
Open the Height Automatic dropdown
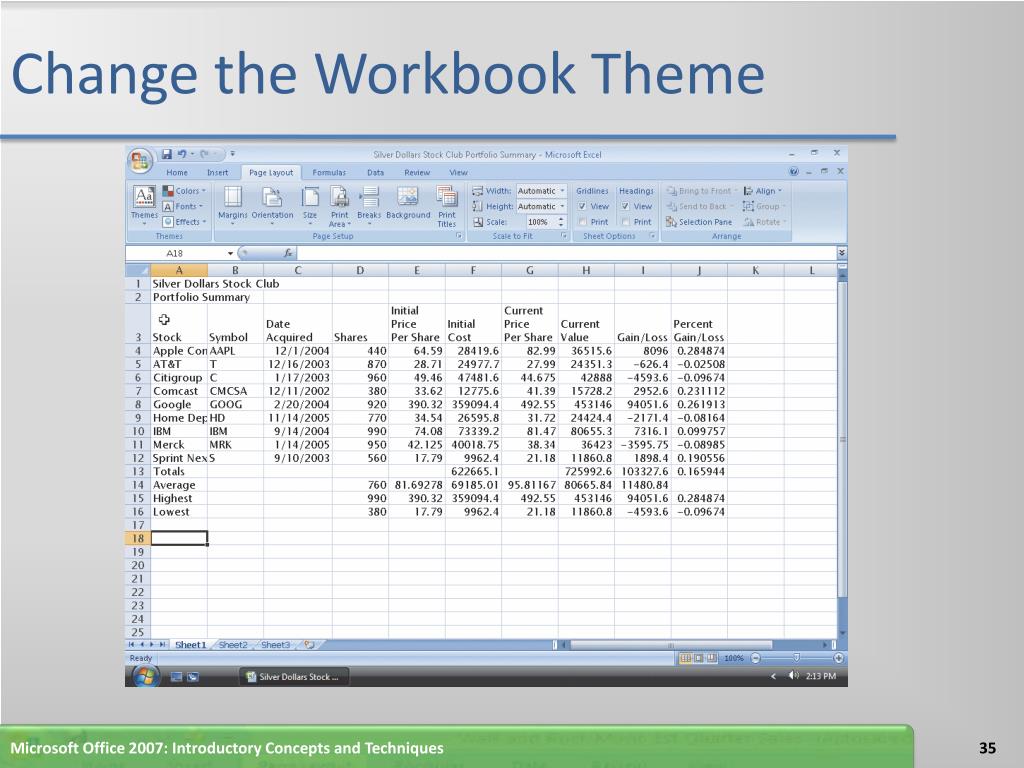pyautogui.click(x=562, y=206)
